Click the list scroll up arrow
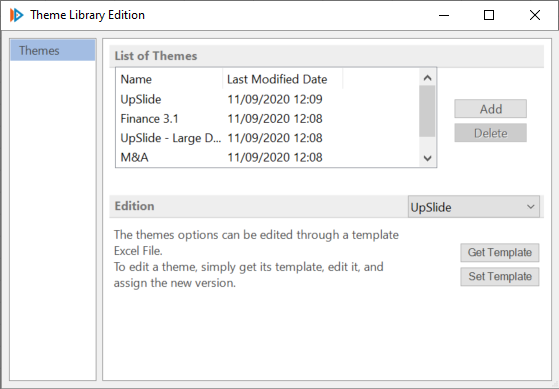559x389 pixels. click(x=427, y=77)
